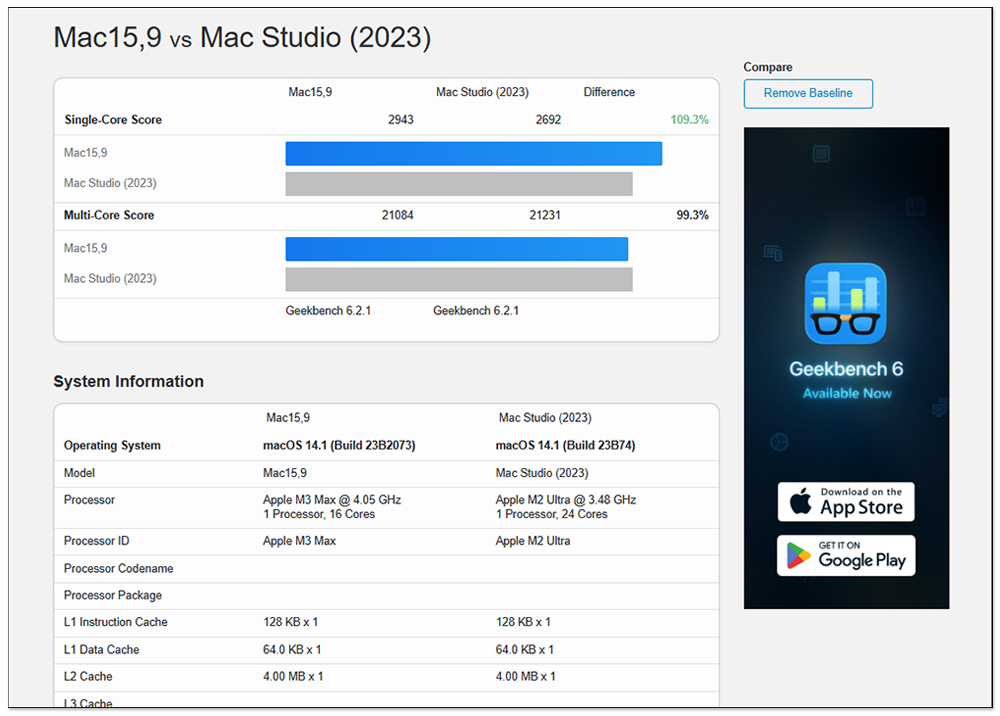Select multi-core score value 21231
The image size is (1000, 716).
(x=545, y=216)
